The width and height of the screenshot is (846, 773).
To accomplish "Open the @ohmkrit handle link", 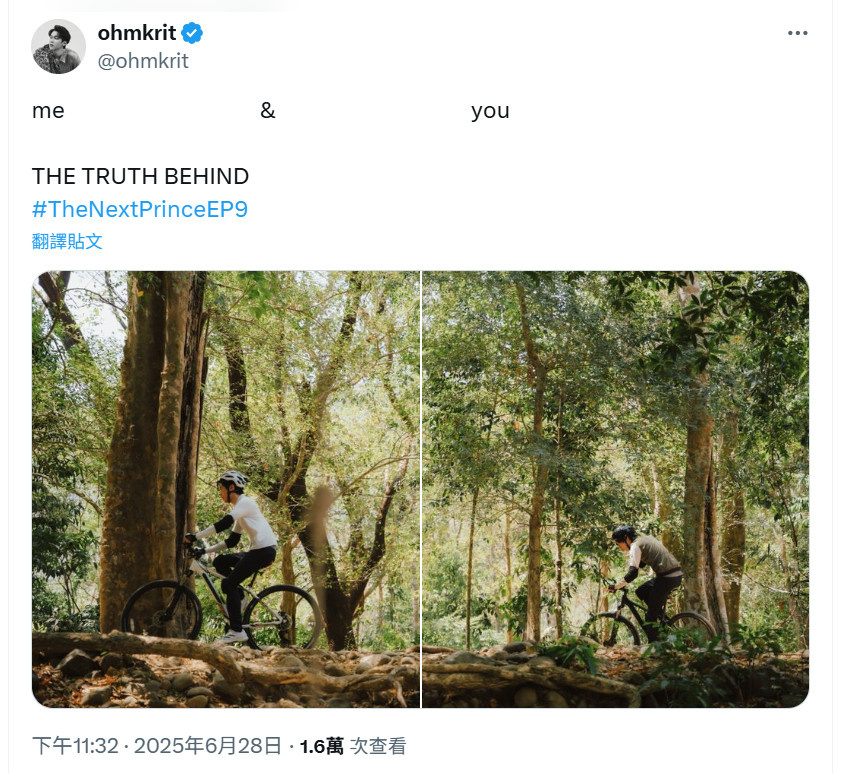I will (x=143, y=61).
